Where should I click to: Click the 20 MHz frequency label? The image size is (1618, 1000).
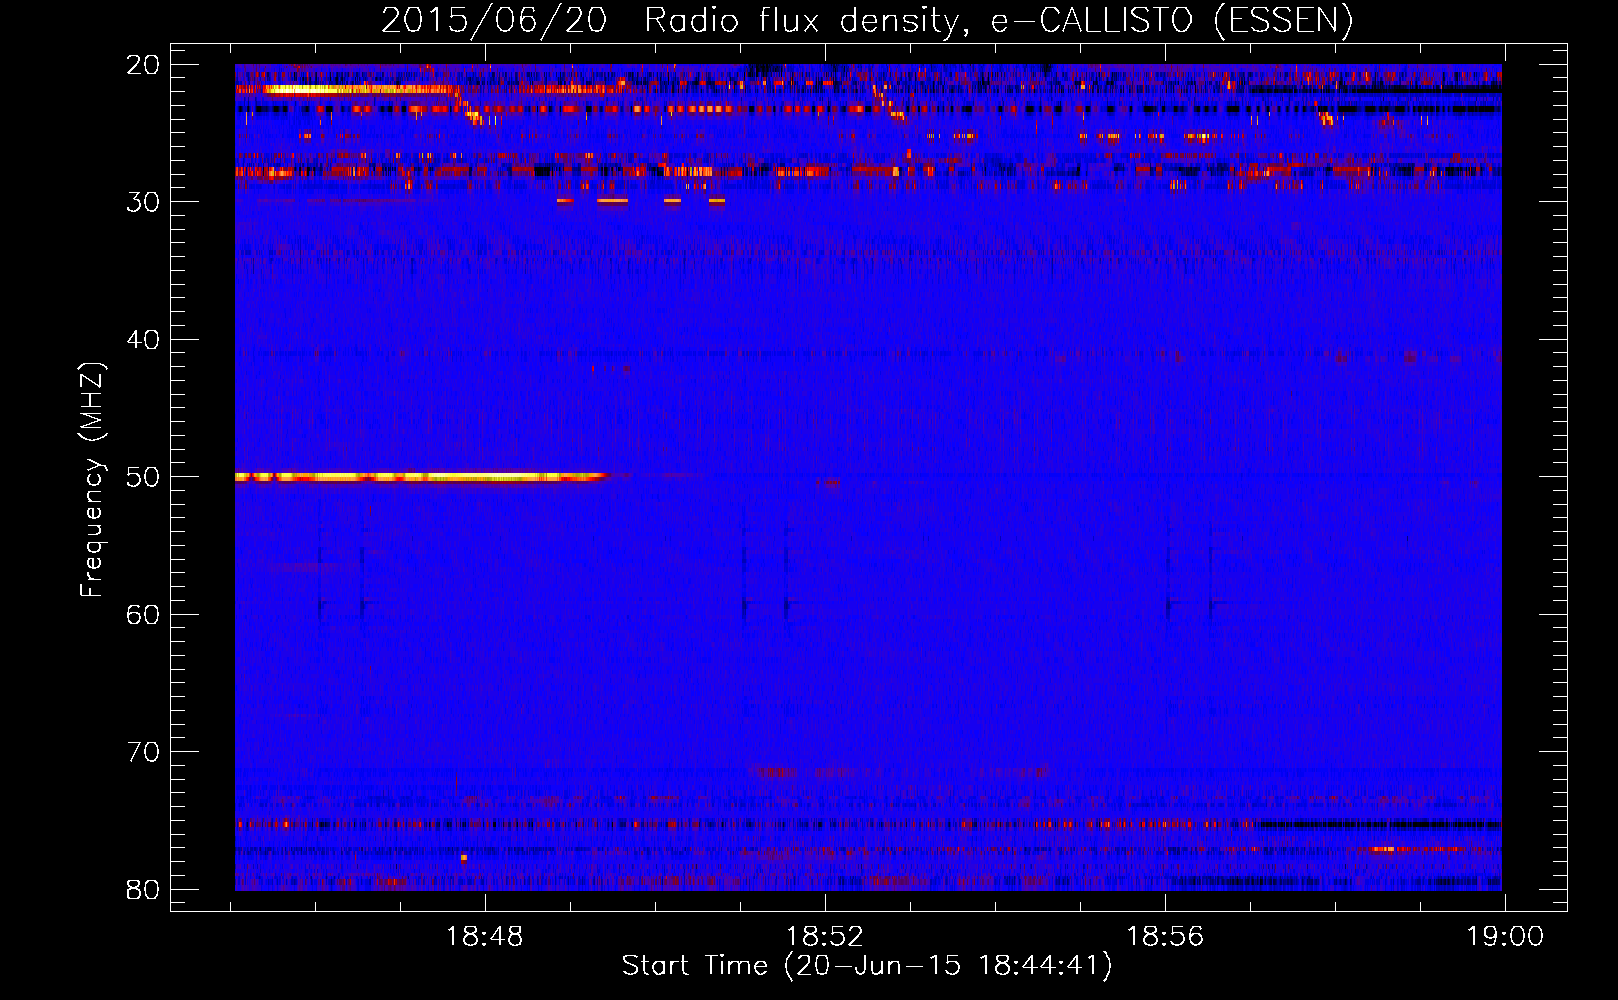(144, 65)
